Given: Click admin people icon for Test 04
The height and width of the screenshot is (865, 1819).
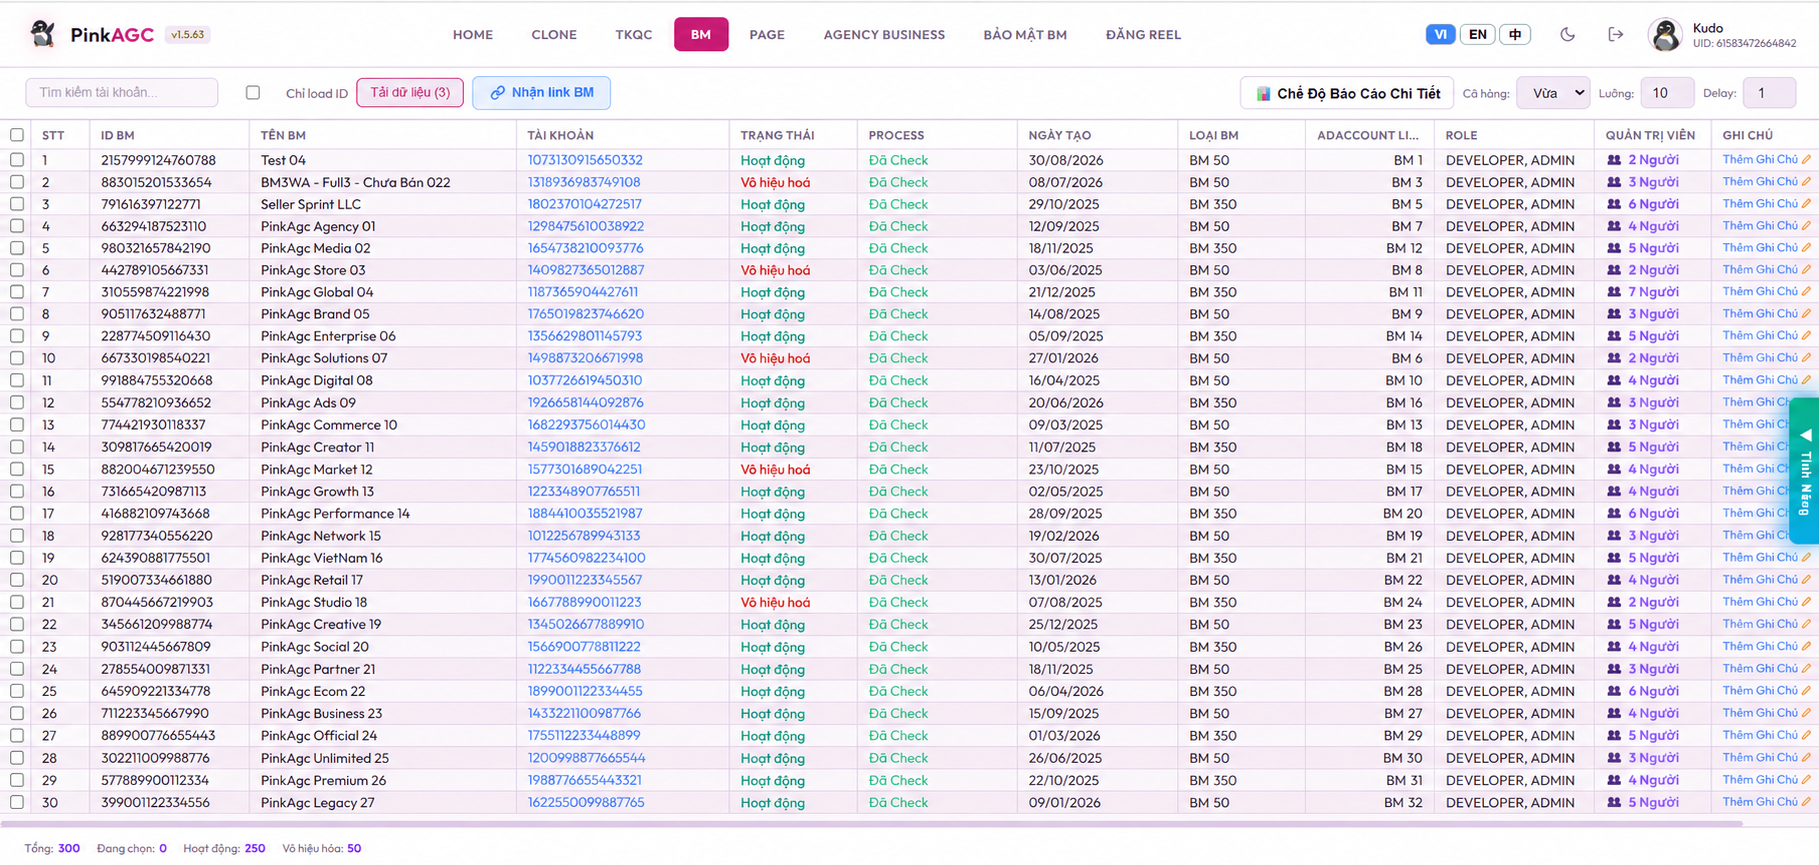Looking at the screenshot, I should [1614, 160].
